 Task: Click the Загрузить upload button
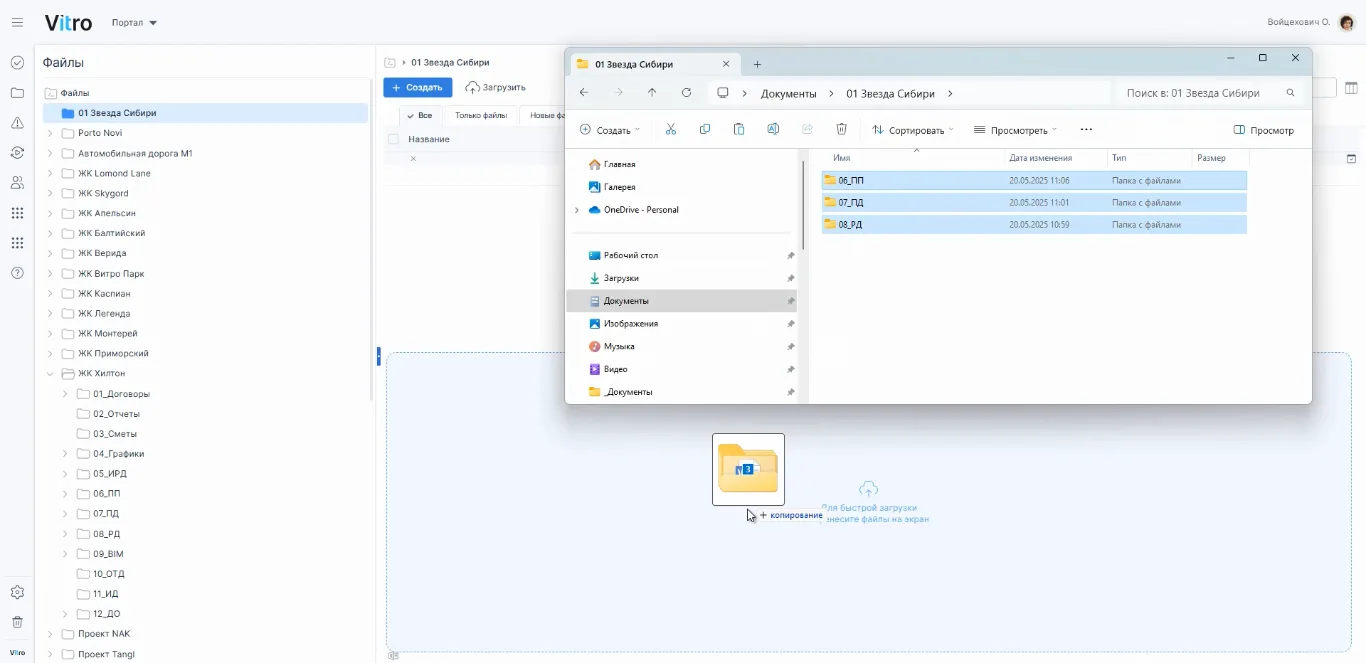[496, 88]
